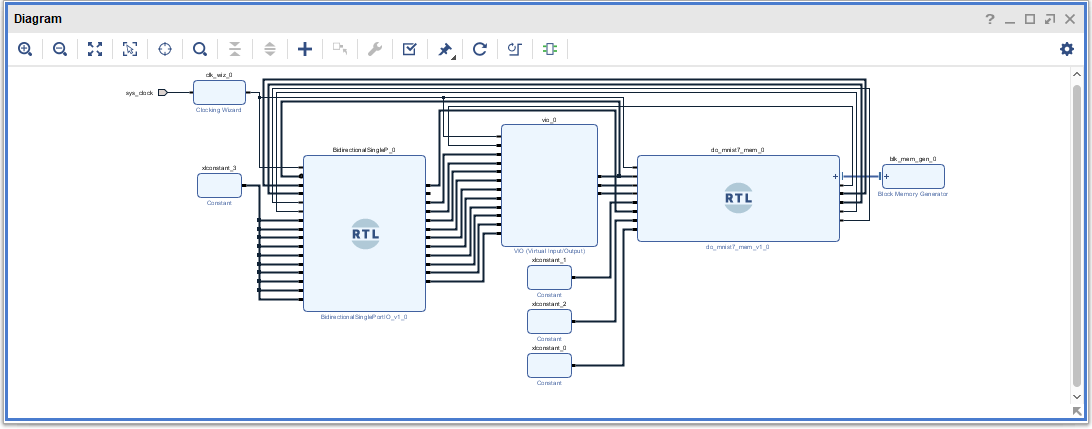Click the Zoom Out magnifier icon
The width and height of the screenshot is (1092, 429).
(60, 49)
